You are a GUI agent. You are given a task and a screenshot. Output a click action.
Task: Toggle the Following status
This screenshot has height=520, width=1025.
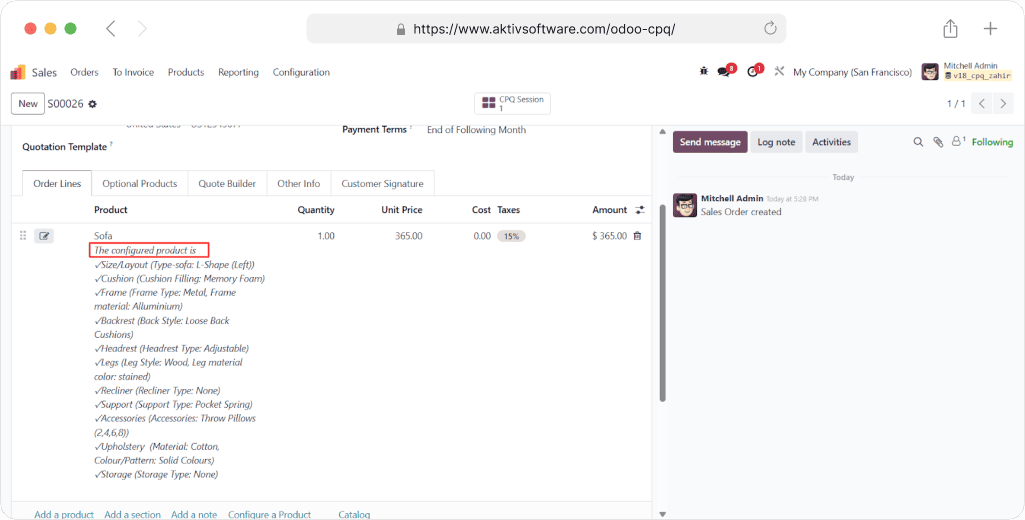point(992,142)
